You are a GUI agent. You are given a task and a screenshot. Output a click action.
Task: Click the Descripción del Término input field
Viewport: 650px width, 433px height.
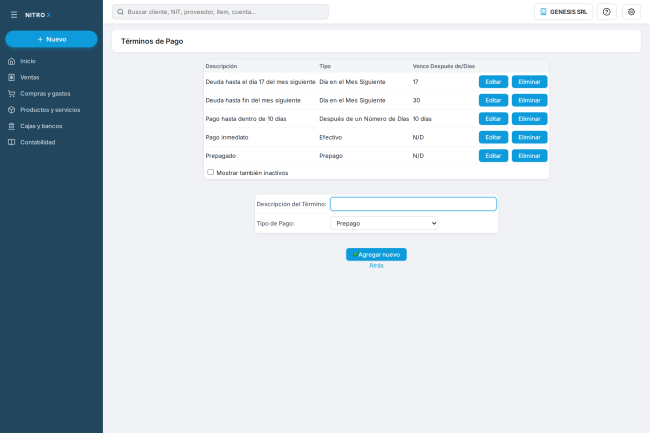point(413,204)
